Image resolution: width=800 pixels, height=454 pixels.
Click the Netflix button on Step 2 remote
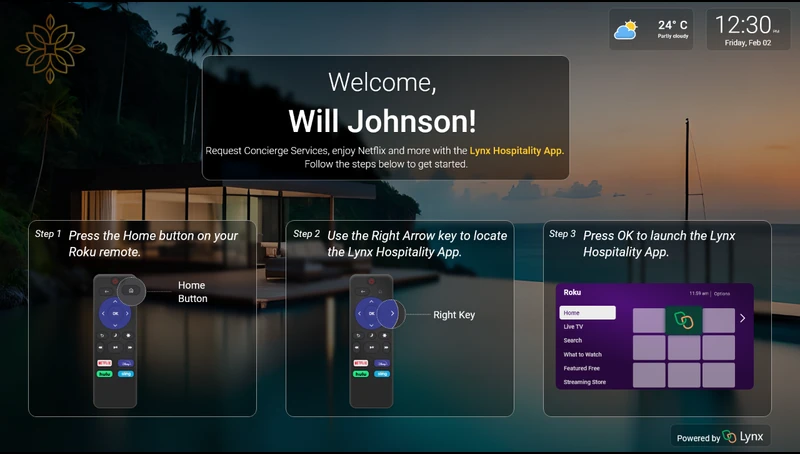361,363
